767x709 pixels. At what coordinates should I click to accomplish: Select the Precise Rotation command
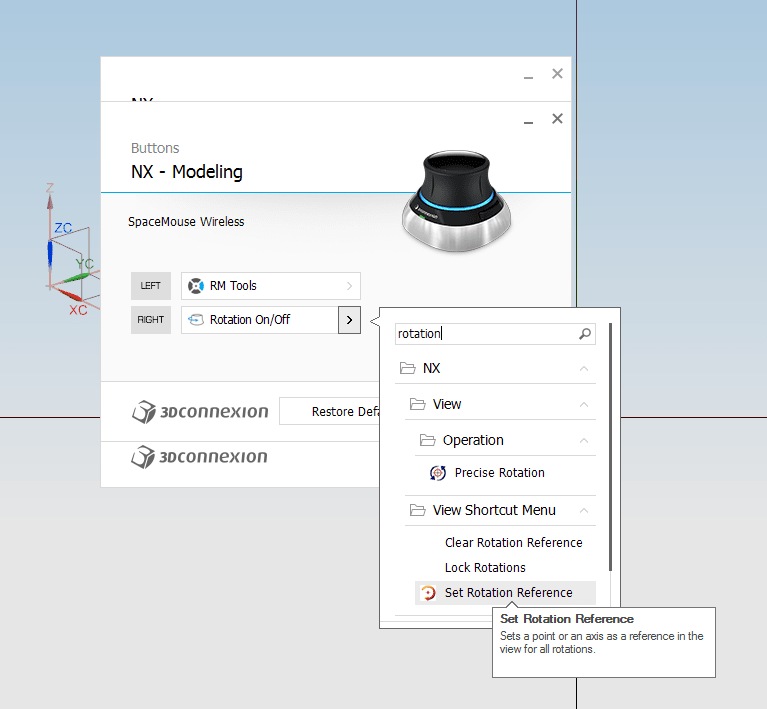(x=505, y=473)
